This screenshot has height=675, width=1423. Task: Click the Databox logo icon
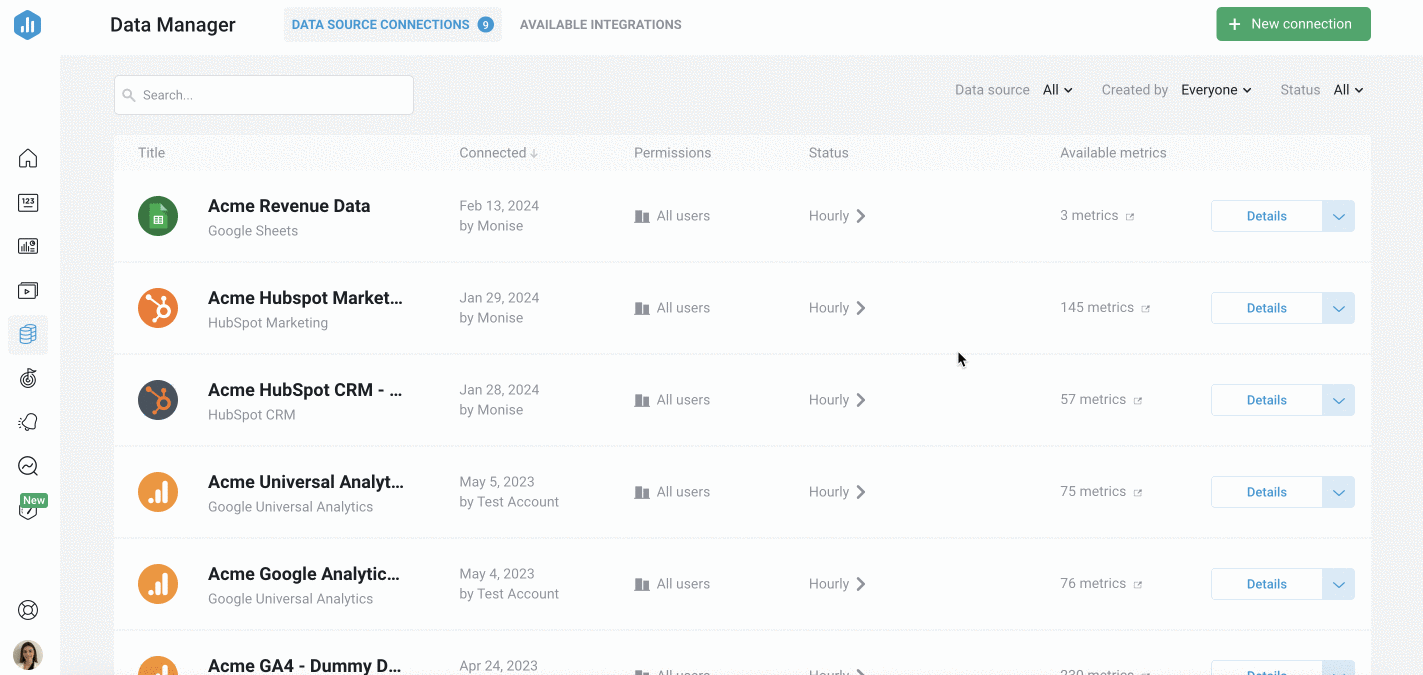pyautogui.click(x=27, y=25)
